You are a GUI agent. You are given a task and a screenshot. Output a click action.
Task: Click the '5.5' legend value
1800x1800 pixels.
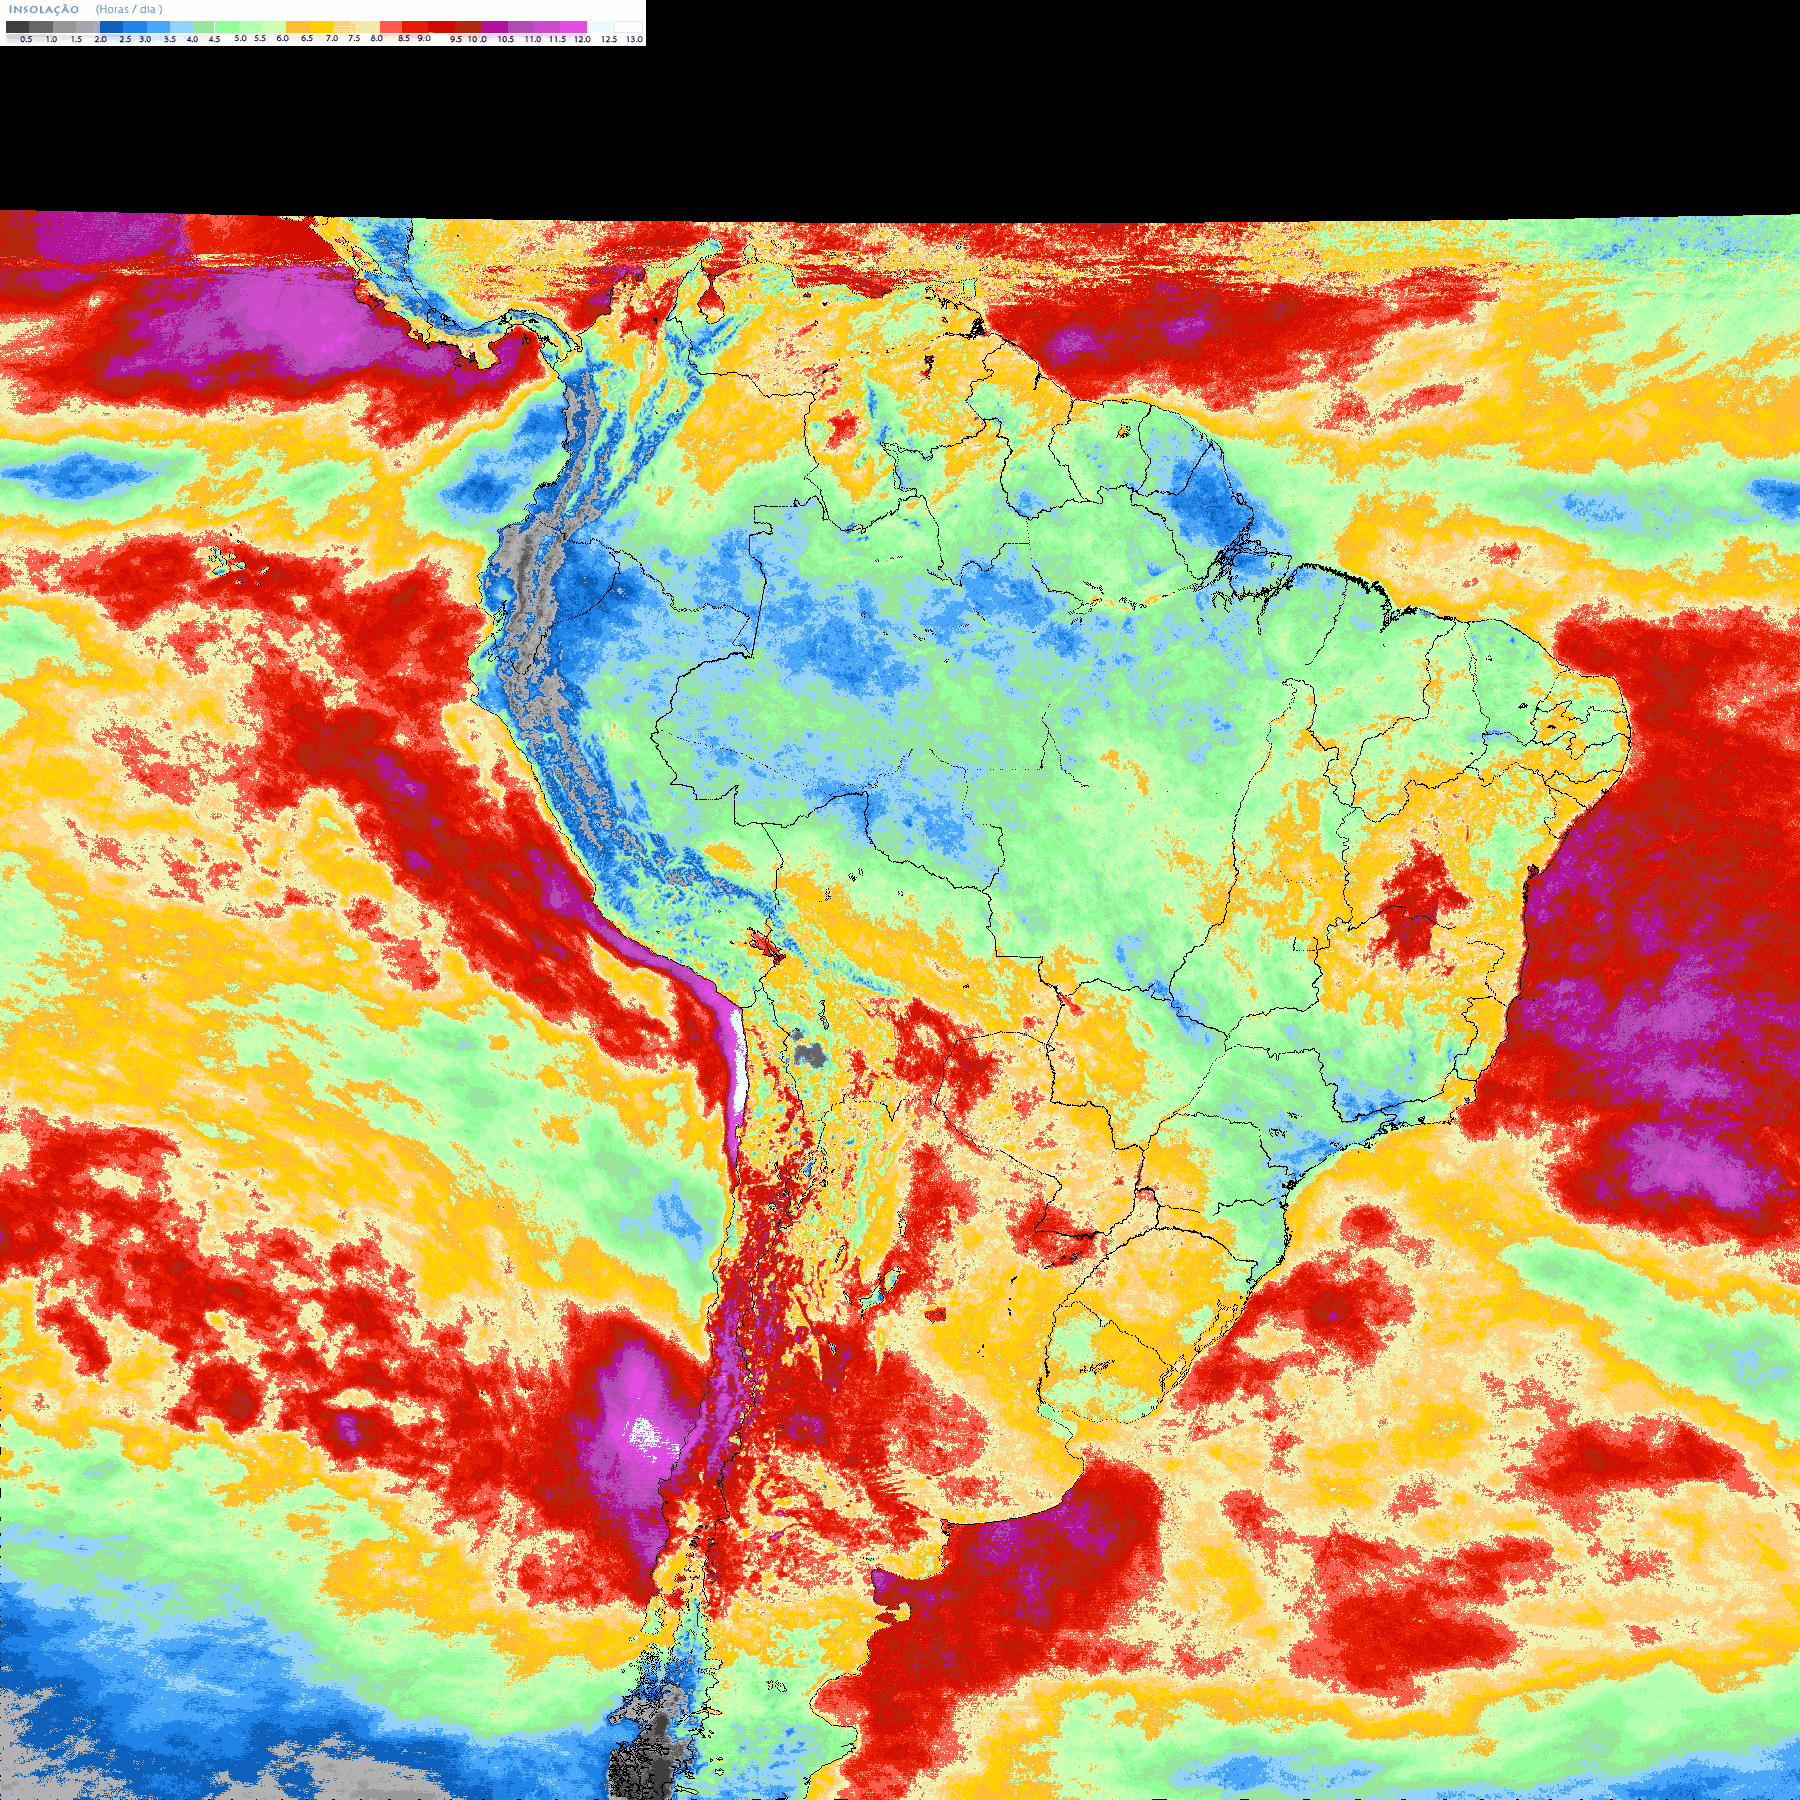tap(260, 38)
